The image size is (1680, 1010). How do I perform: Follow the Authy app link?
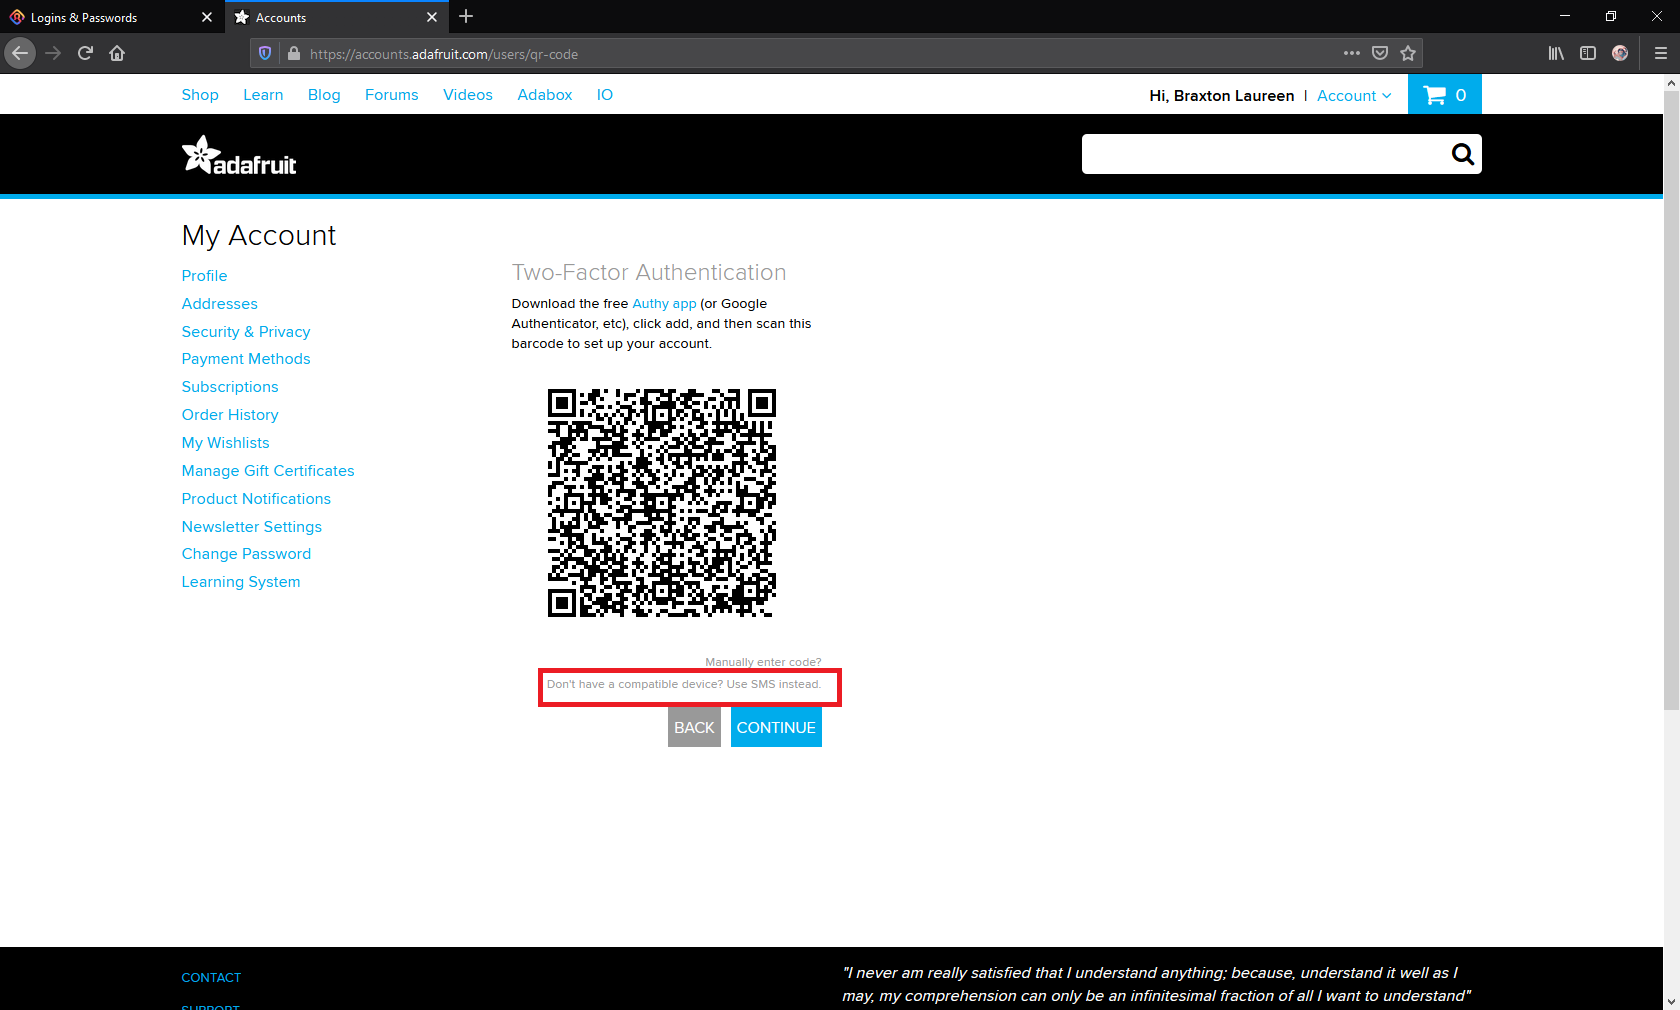point(664,304)
